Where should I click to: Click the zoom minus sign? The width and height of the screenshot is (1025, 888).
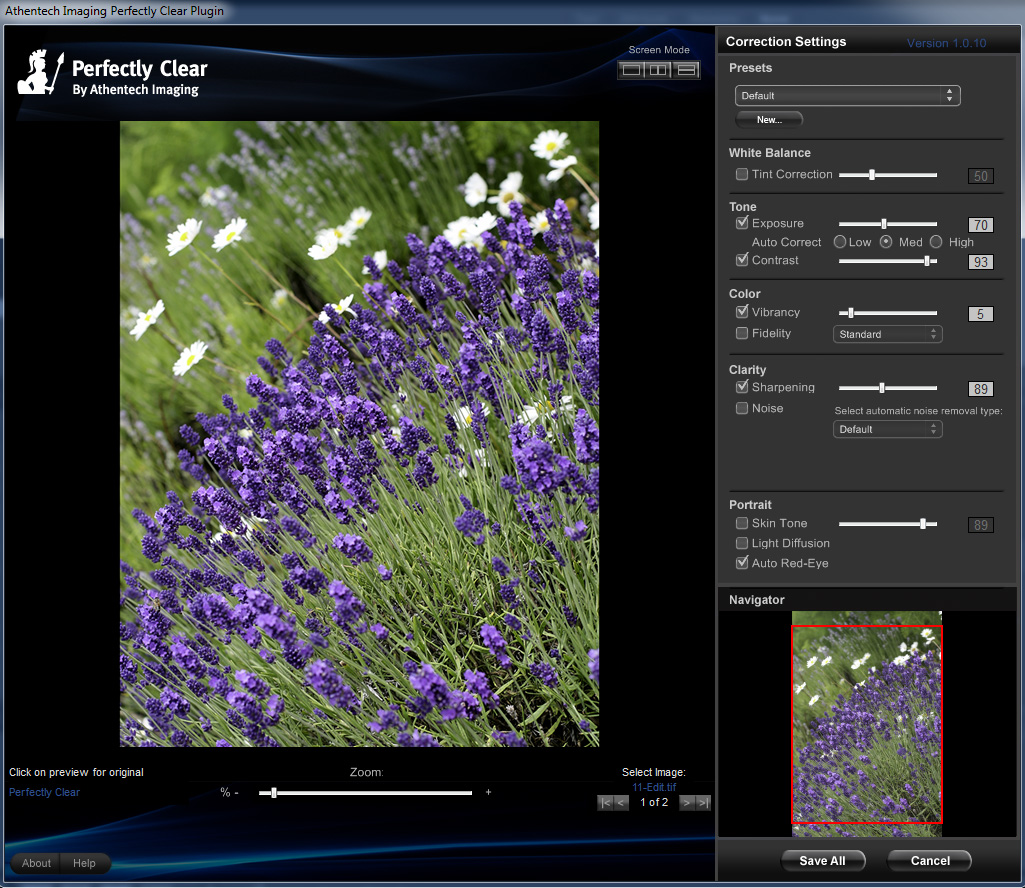[237, 793]
